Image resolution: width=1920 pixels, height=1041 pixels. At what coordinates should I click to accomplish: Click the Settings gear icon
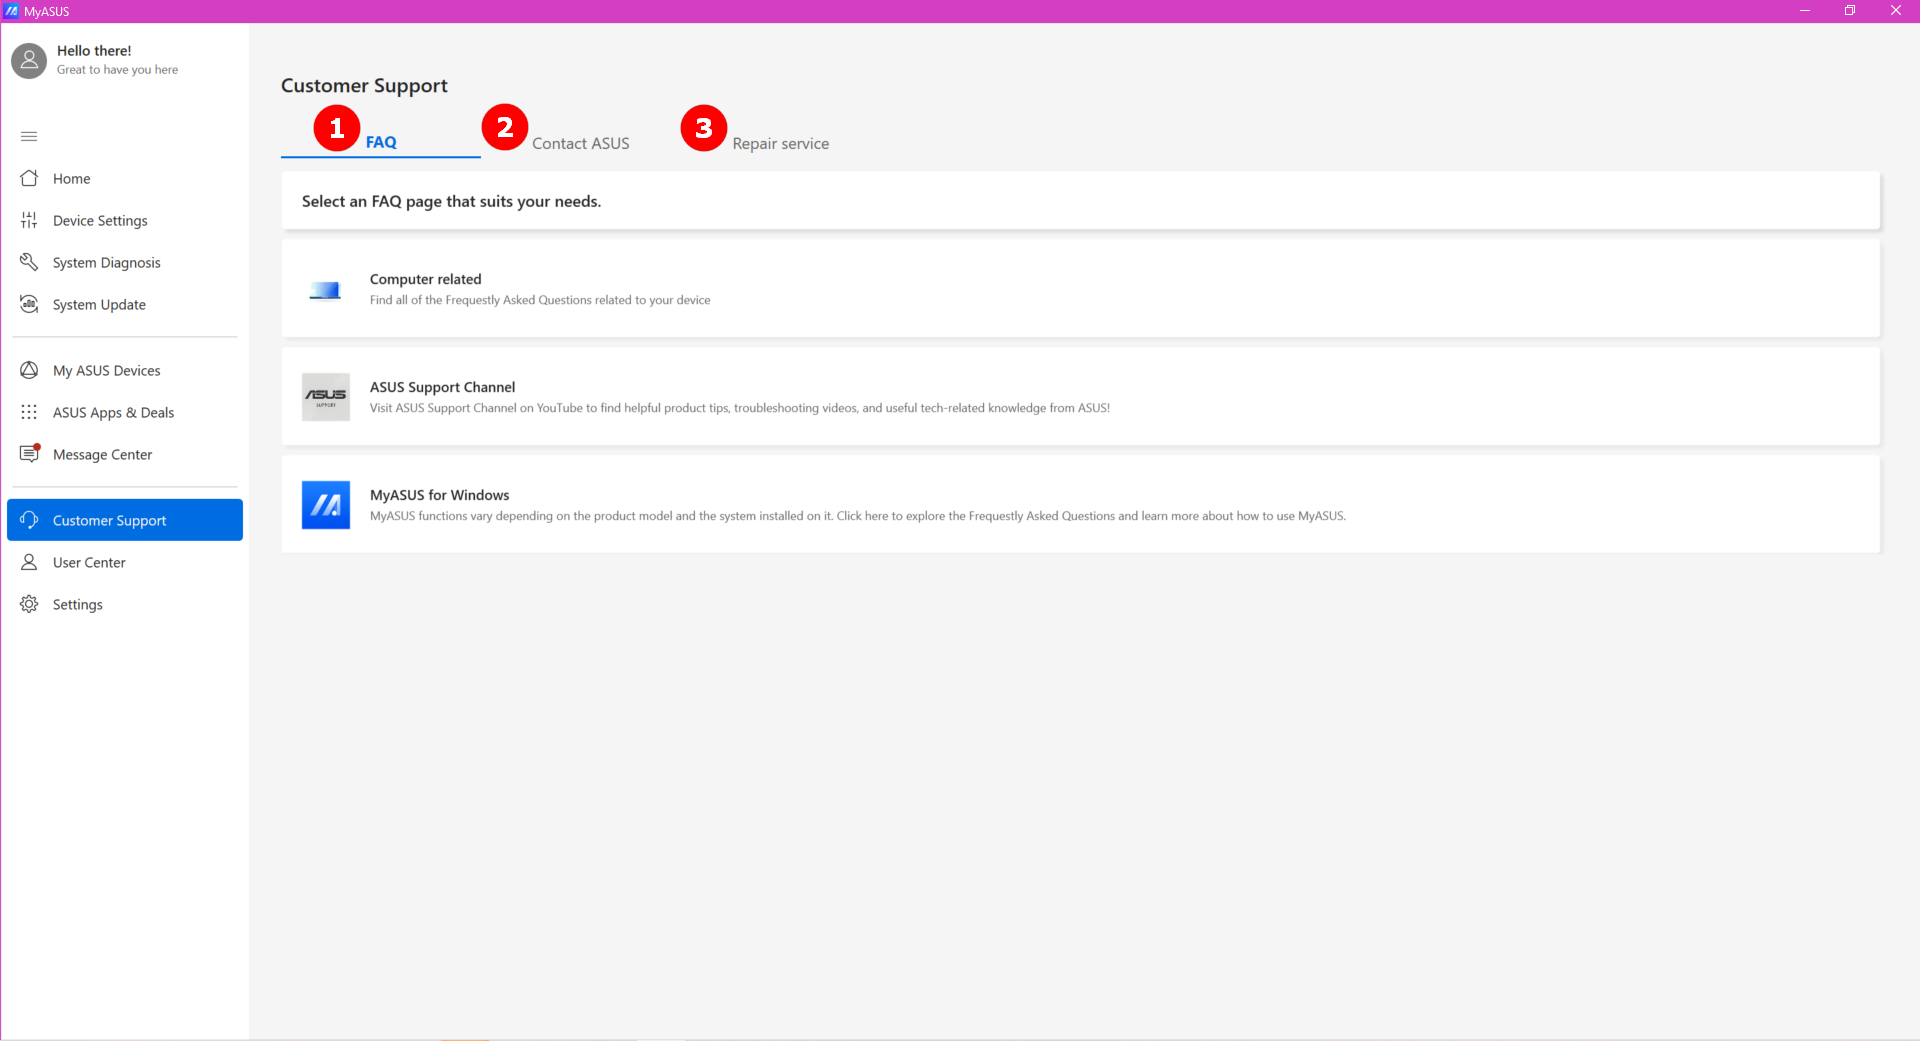coord(29,604)
